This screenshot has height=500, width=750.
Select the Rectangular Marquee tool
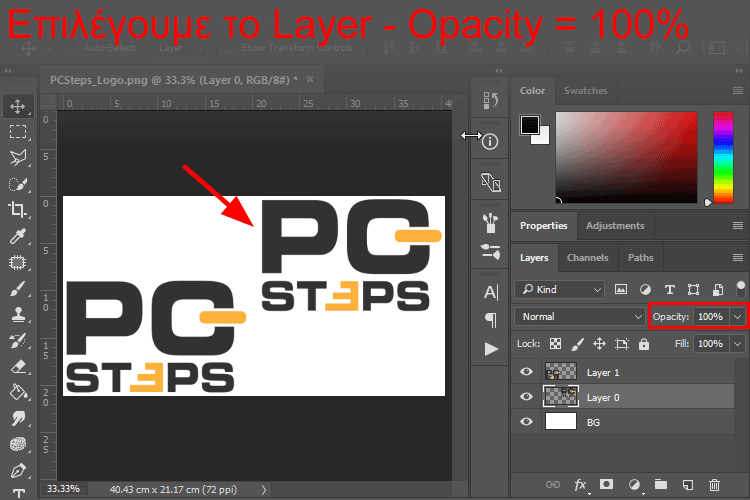tap(18, 132)
